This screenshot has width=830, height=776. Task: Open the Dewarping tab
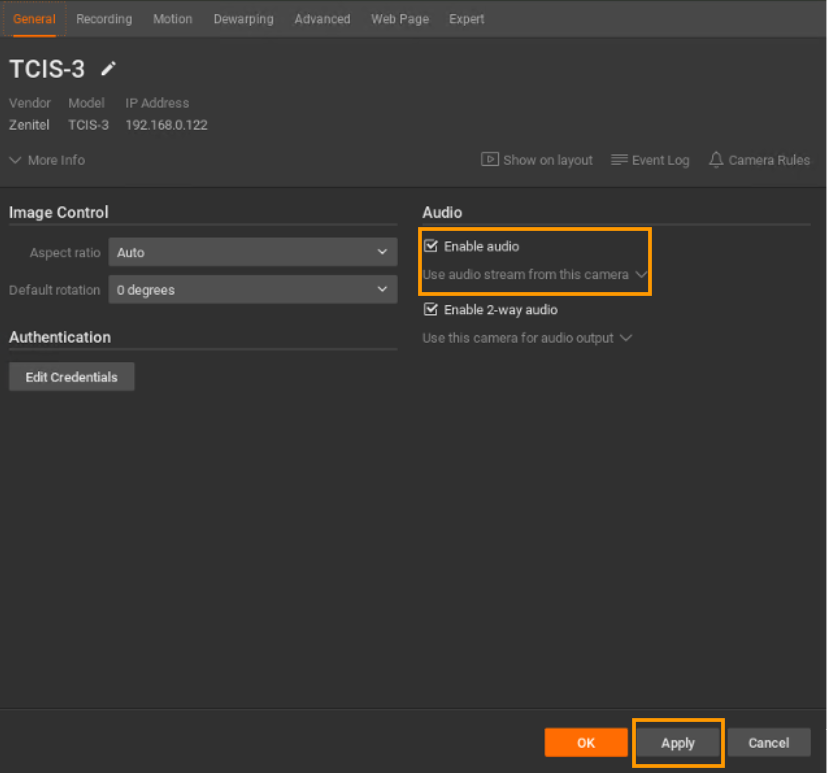243,19
